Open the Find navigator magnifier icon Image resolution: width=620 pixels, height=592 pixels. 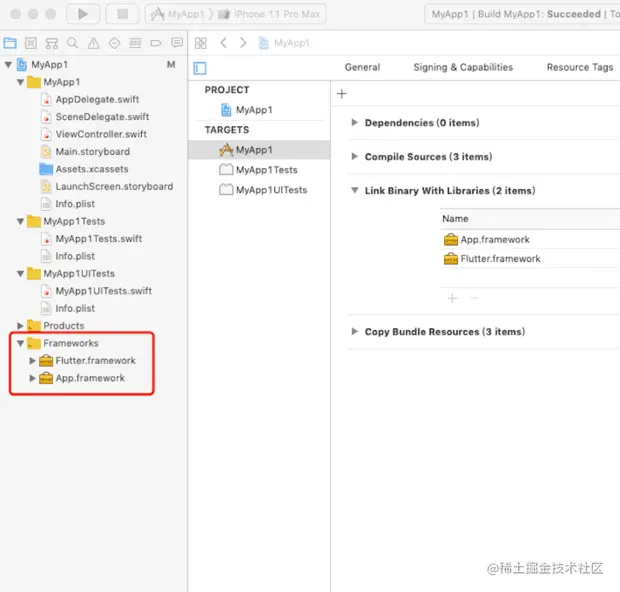72,43
